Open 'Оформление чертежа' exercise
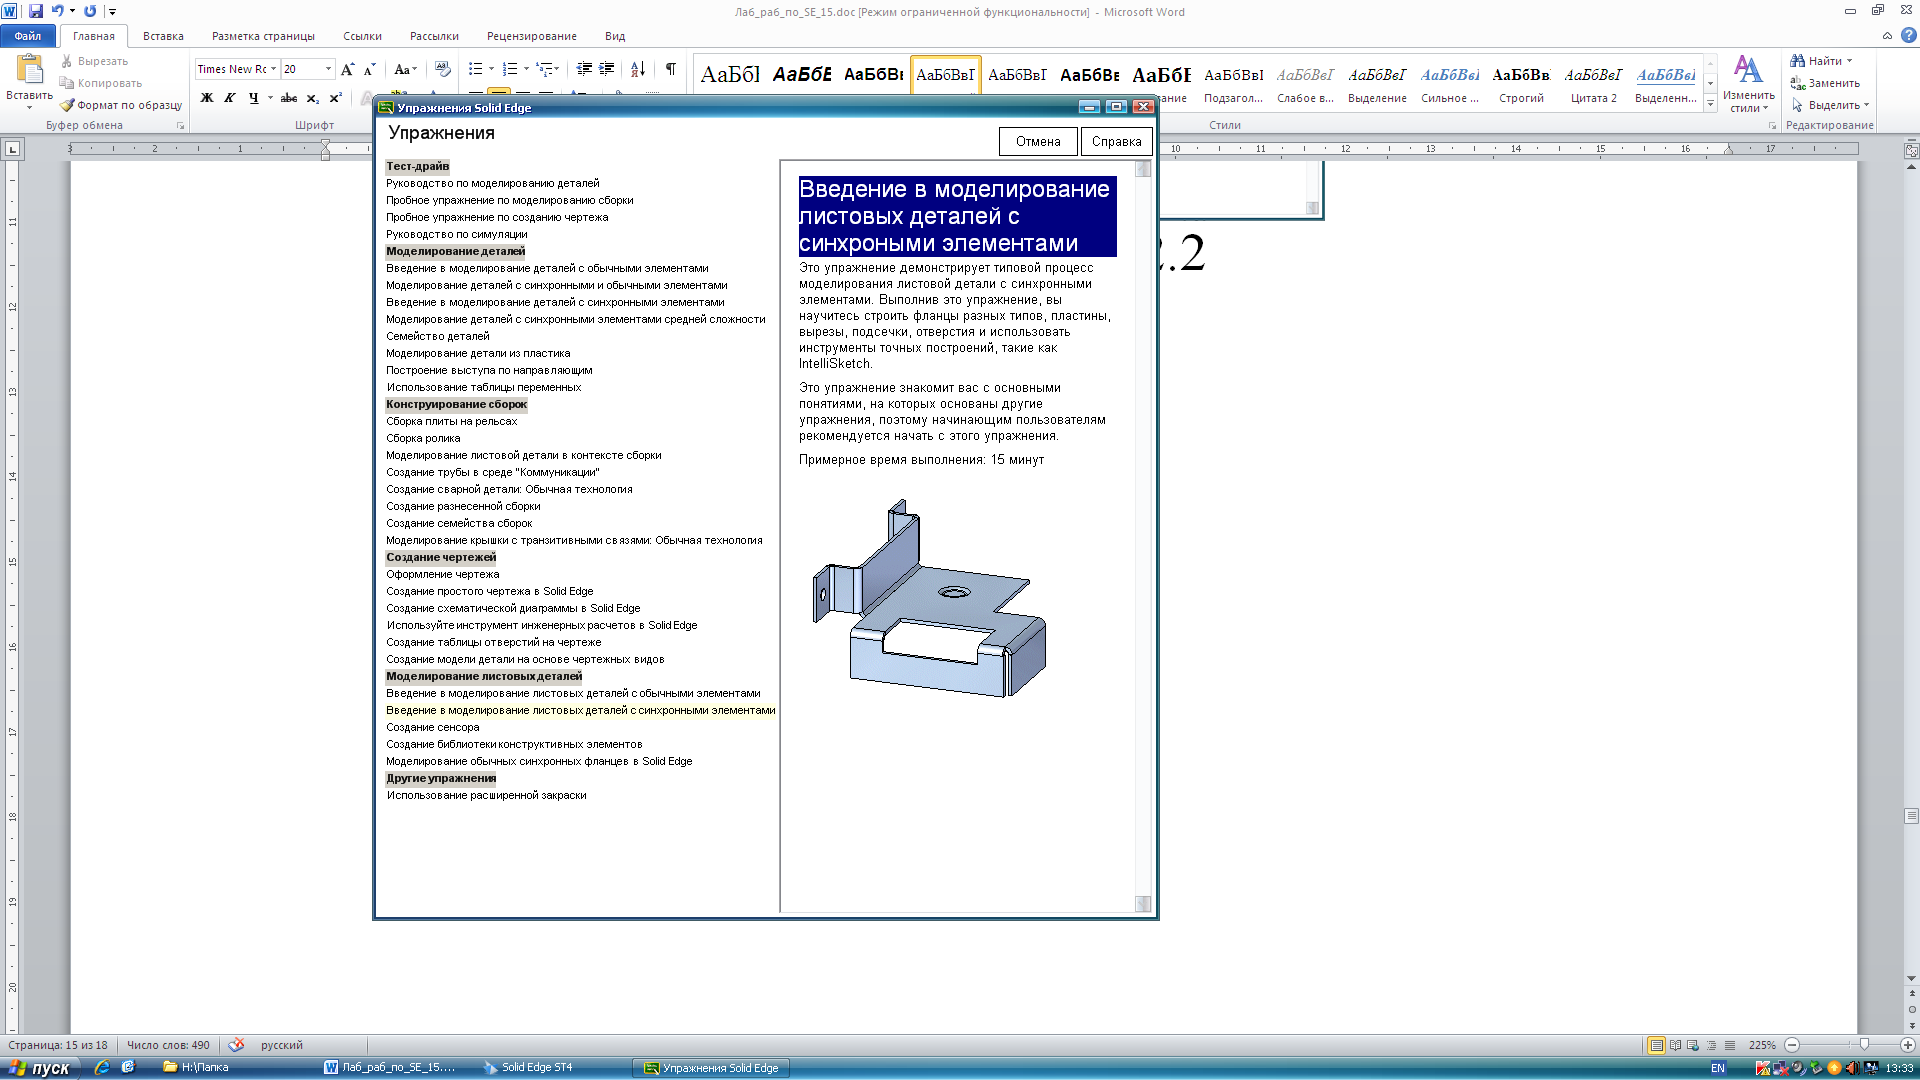The image size is (1920, 1080). click(443, 574)
